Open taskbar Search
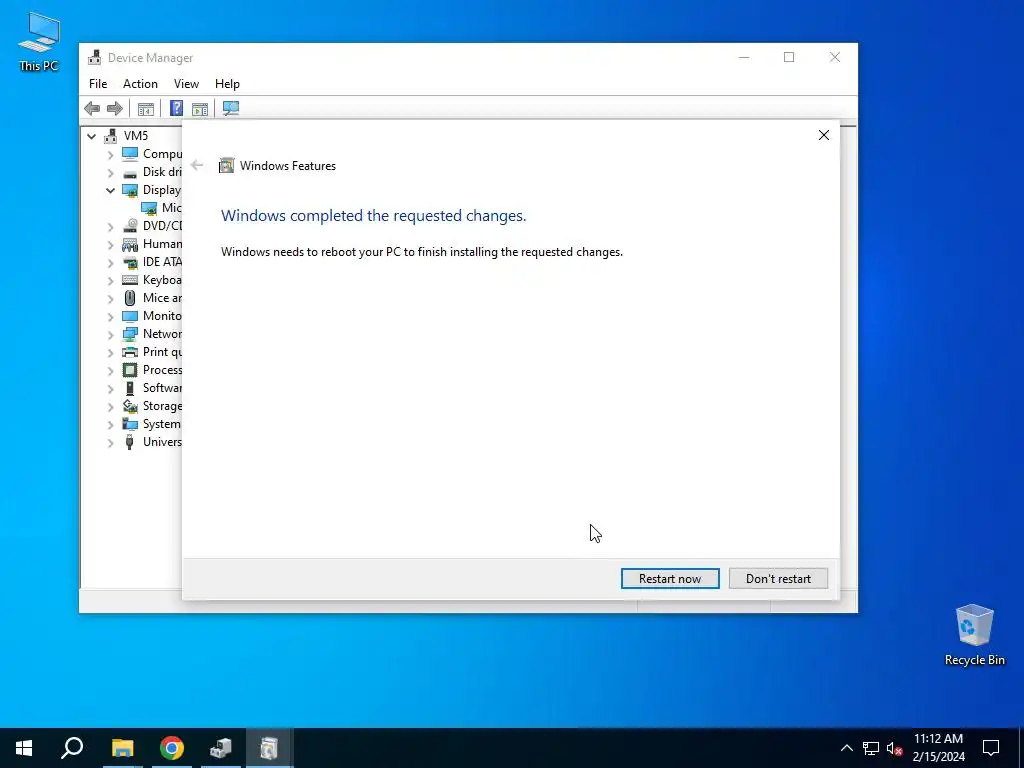 coord(72,748)
